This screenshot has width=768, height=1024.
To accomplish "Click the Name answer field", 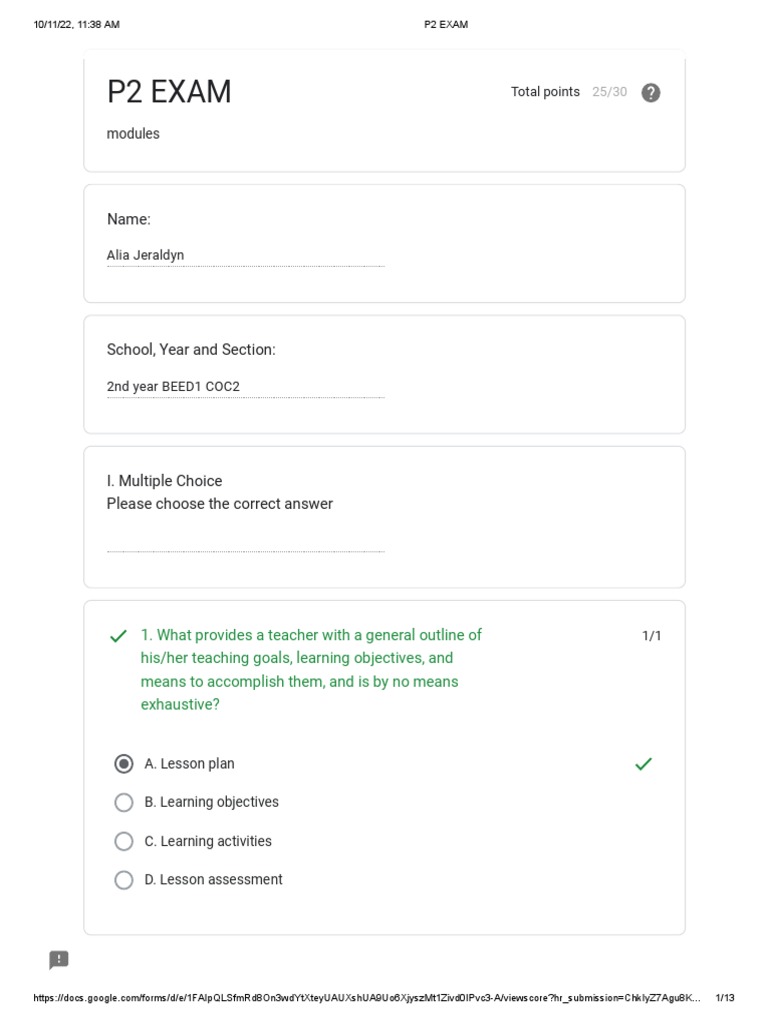I will point(245,256).
